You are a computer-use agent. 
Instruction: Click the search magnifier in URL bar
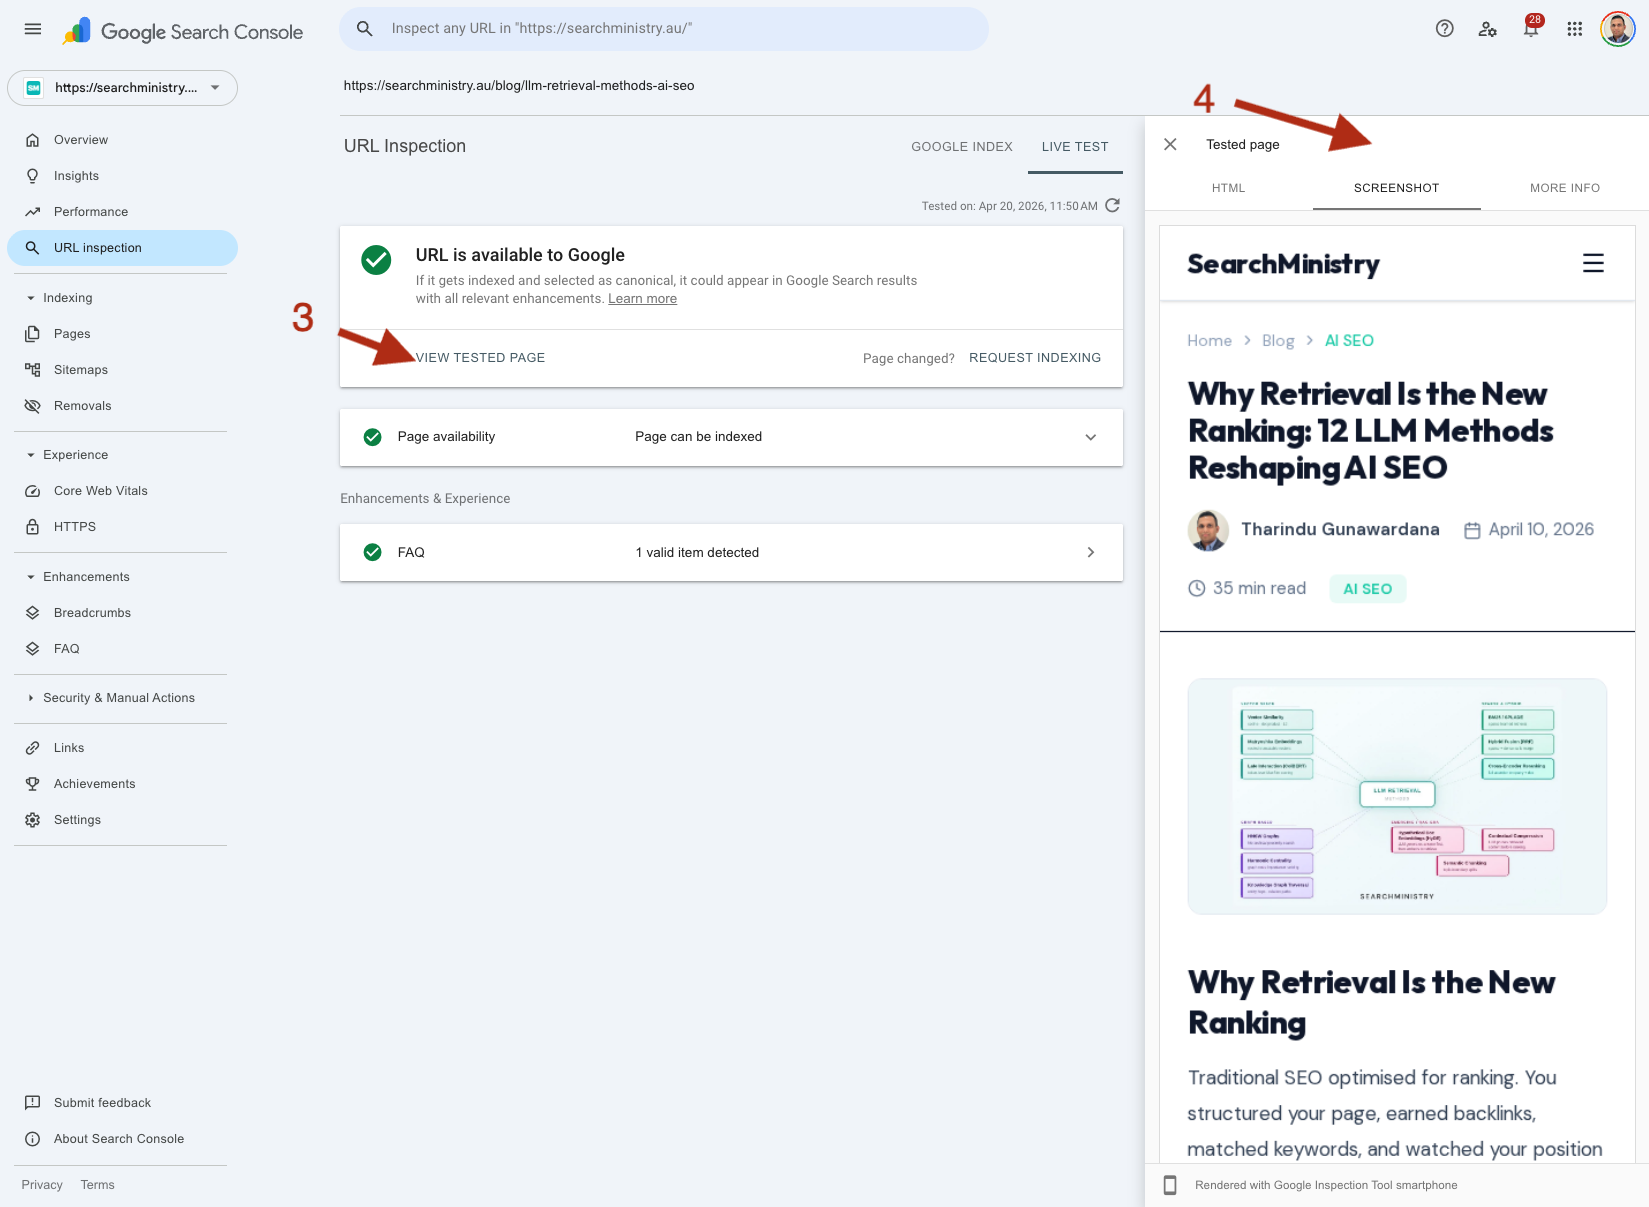365,29
